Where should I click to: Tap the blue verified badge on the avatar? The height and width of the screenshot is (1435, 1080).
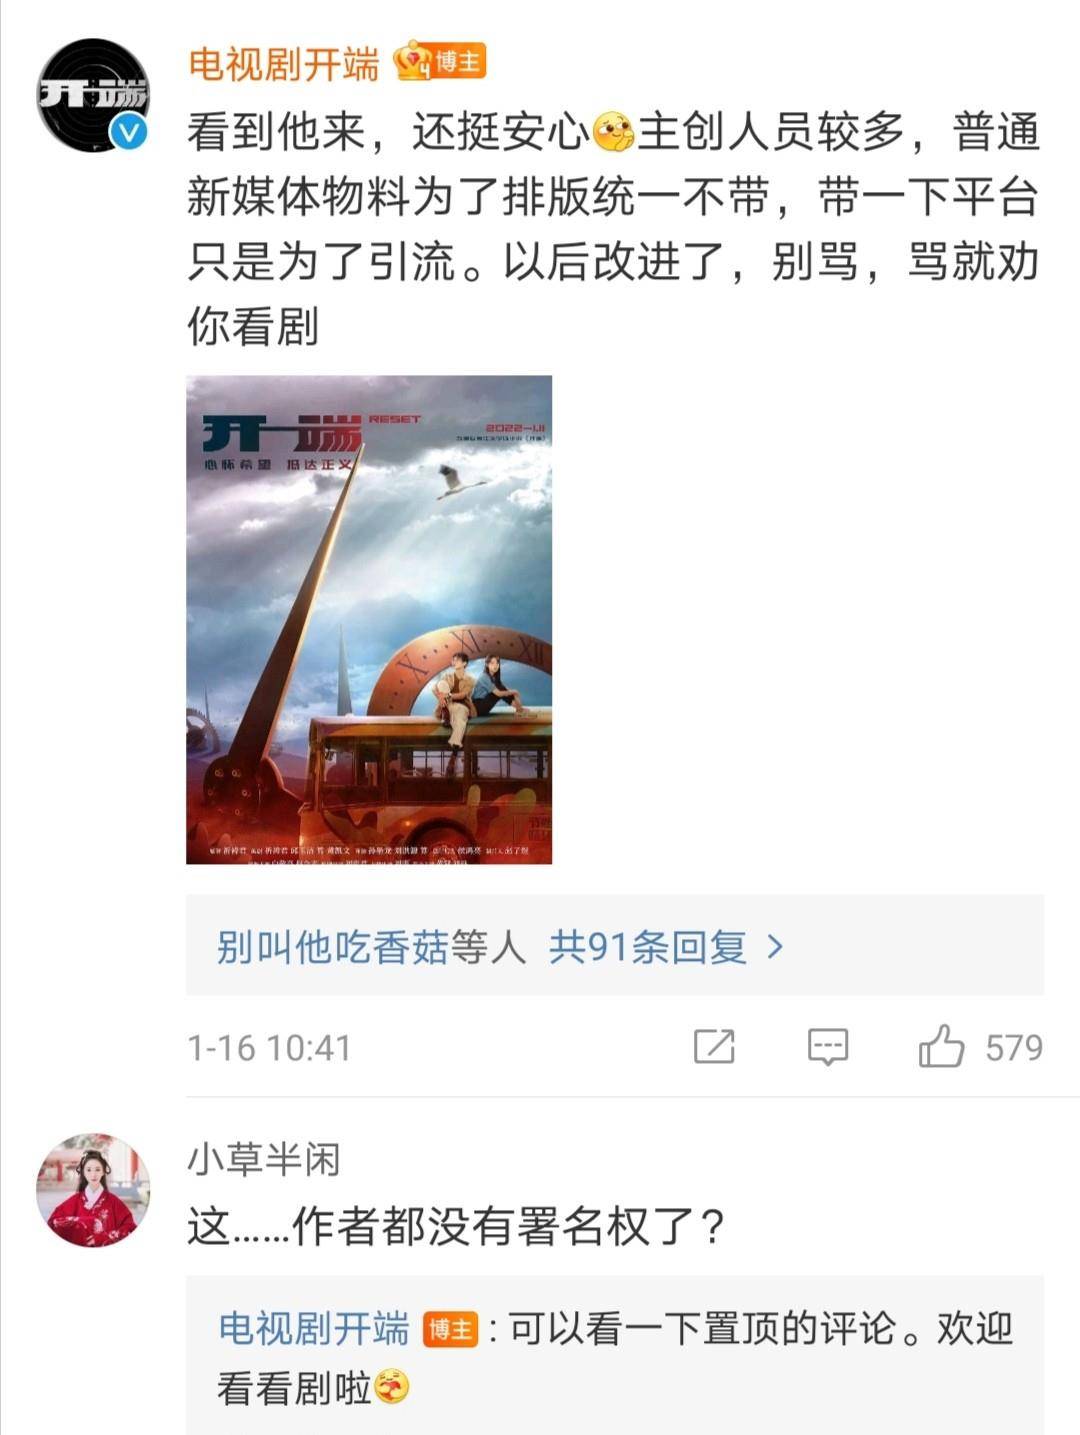[129, 132]
